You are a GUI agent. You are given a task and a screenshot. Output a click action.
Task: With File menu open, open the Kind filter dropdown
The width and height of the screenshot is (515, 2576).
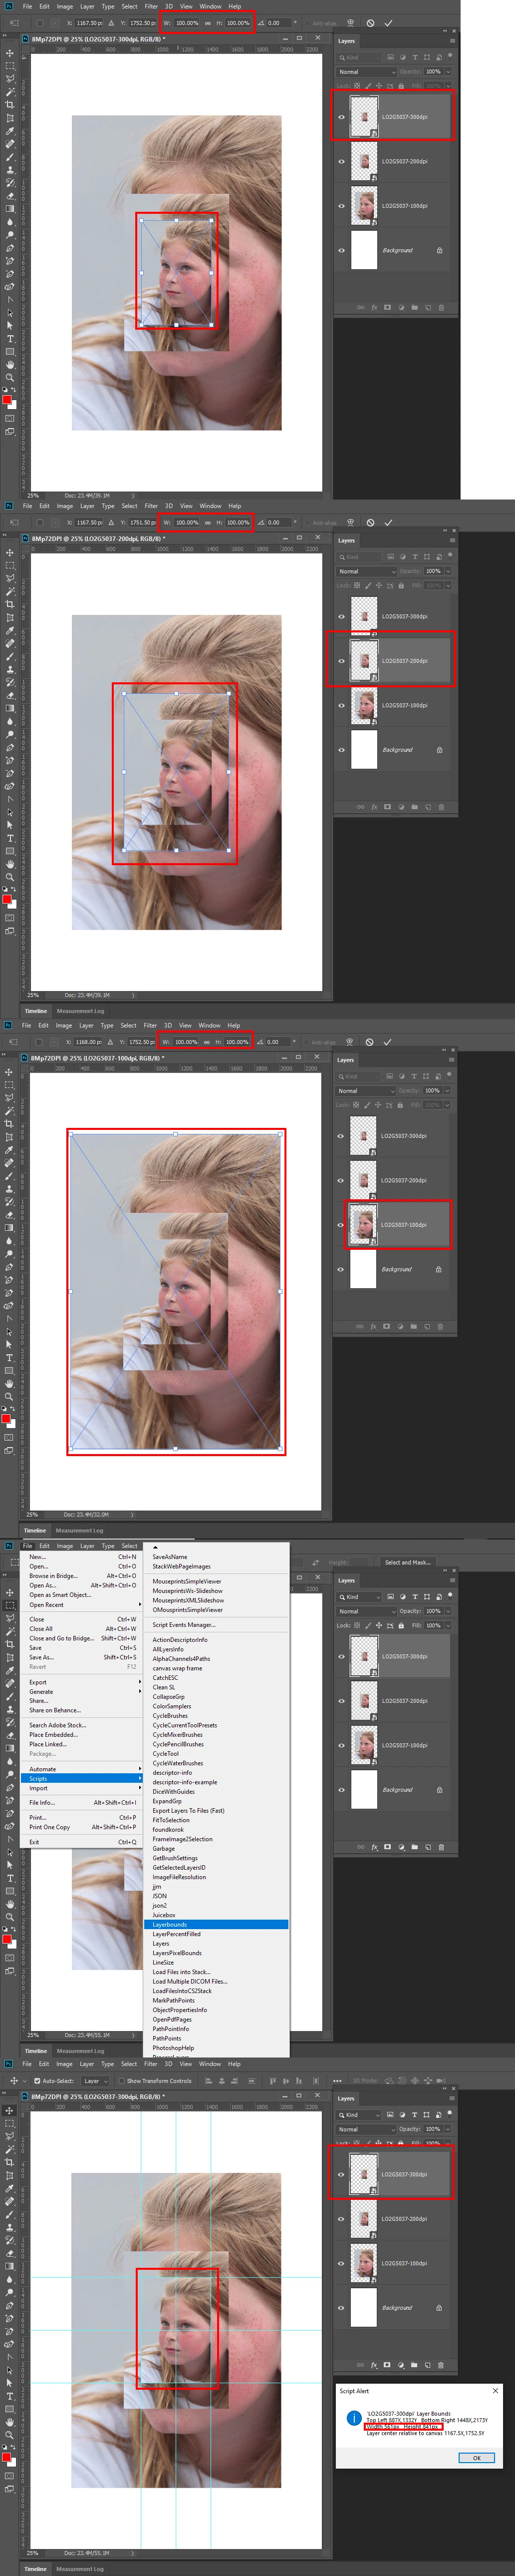359,1597
